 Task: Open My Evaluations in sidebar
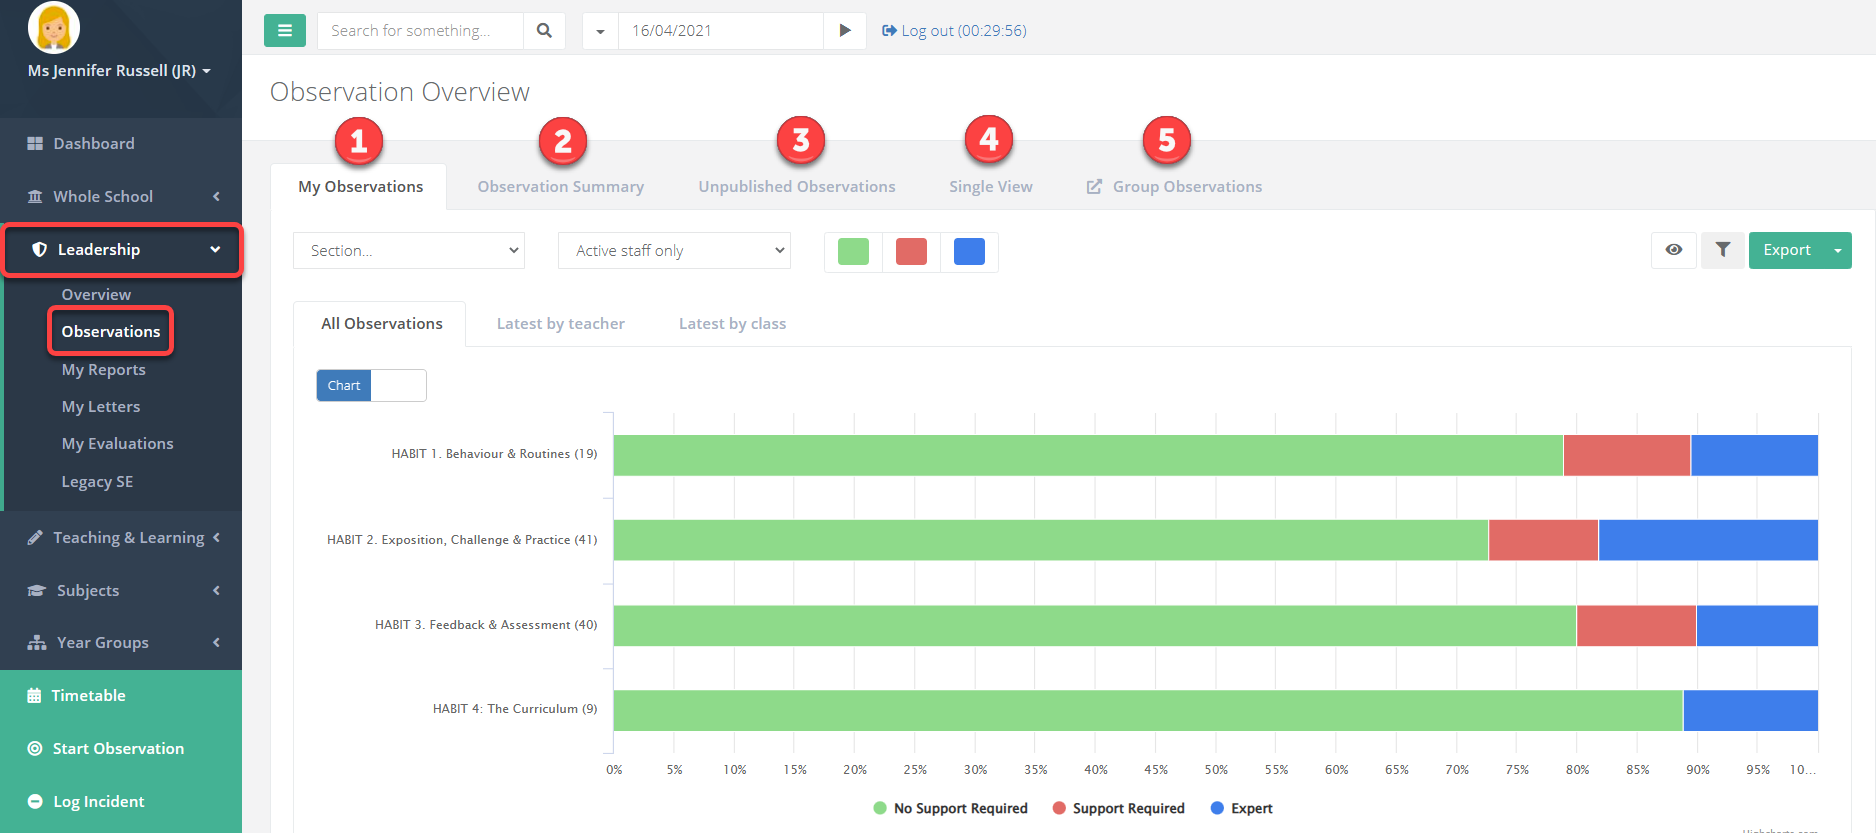pyautogui.click(x=117, y=444)
